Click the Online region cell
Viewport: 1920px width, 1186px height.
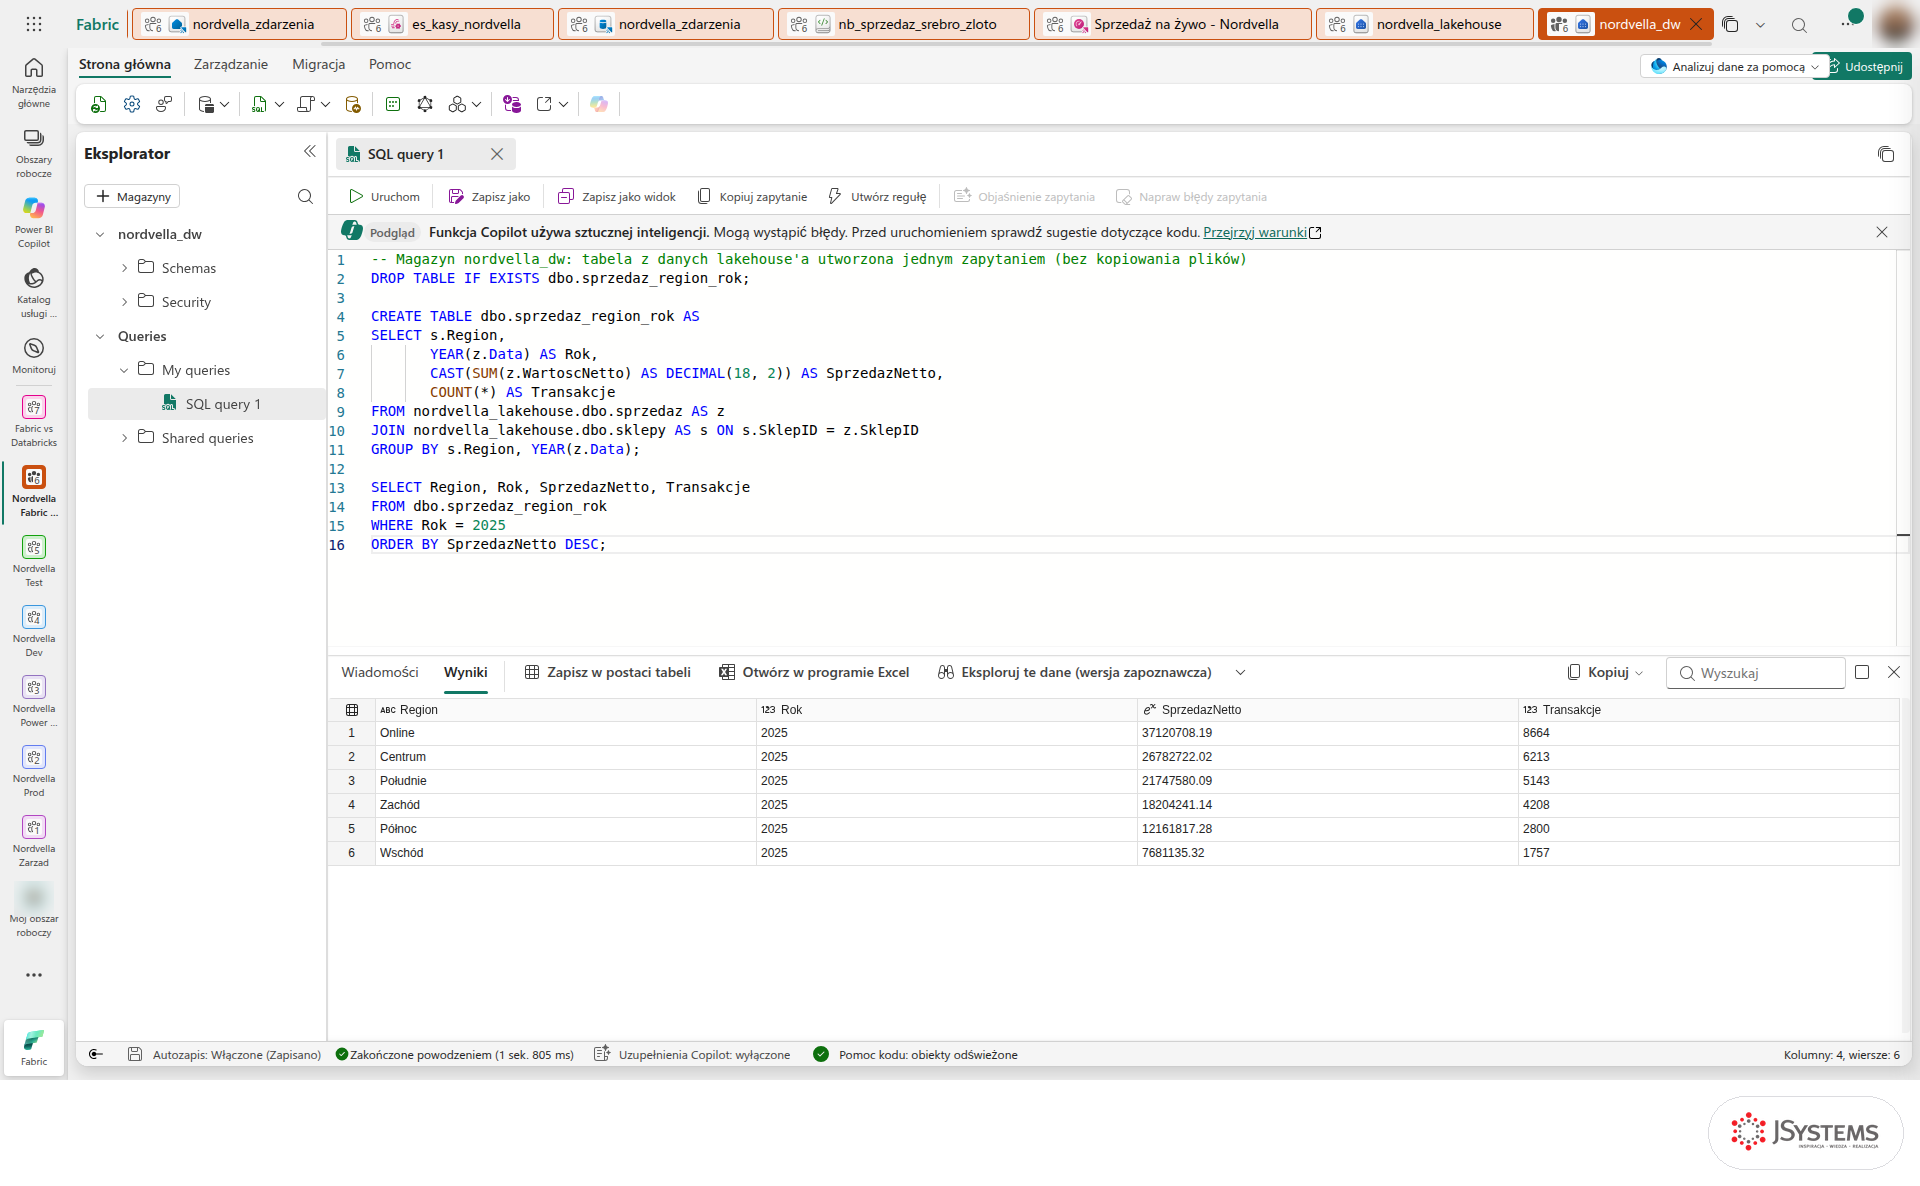point(565,733)
